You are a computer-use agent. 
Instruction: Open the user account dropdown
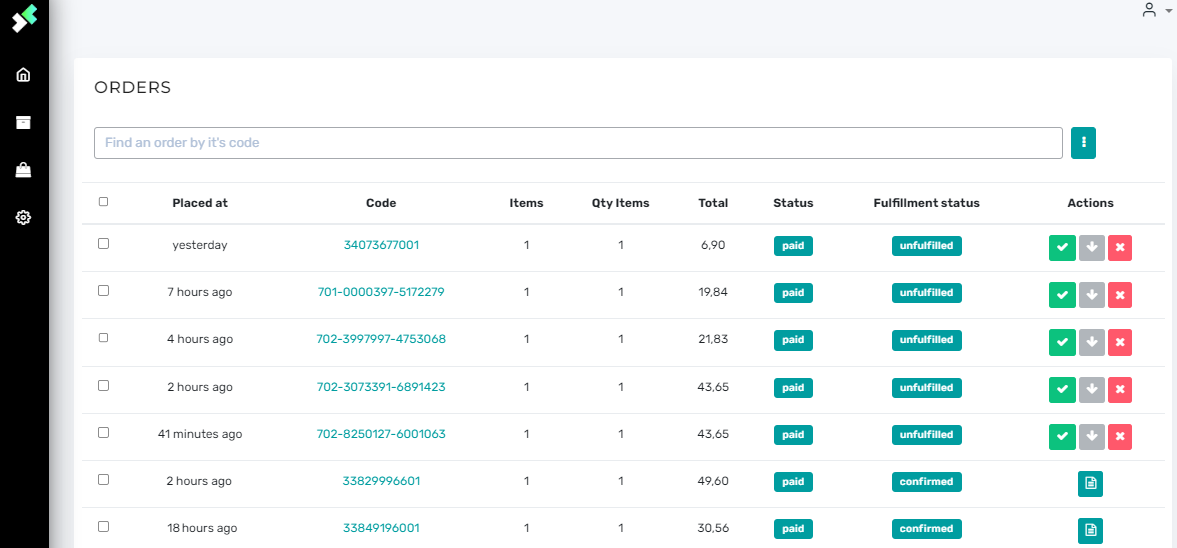point(1155,10)
